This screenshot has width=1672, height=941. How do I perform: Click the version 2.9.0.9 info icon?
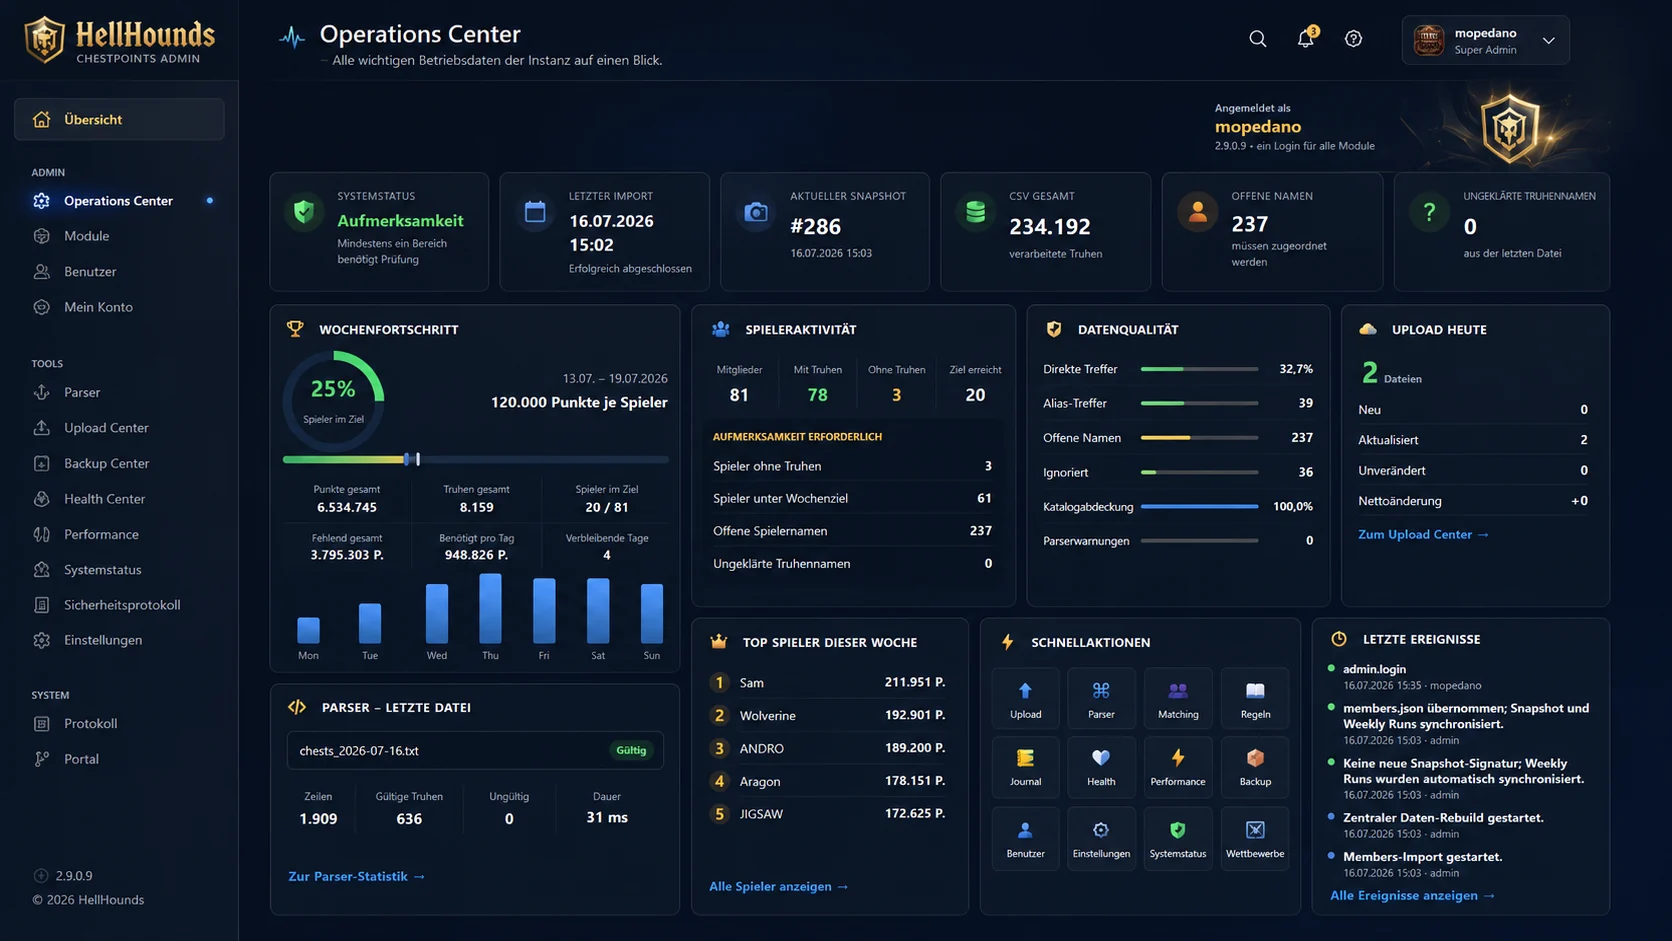[x=41, y=875]
